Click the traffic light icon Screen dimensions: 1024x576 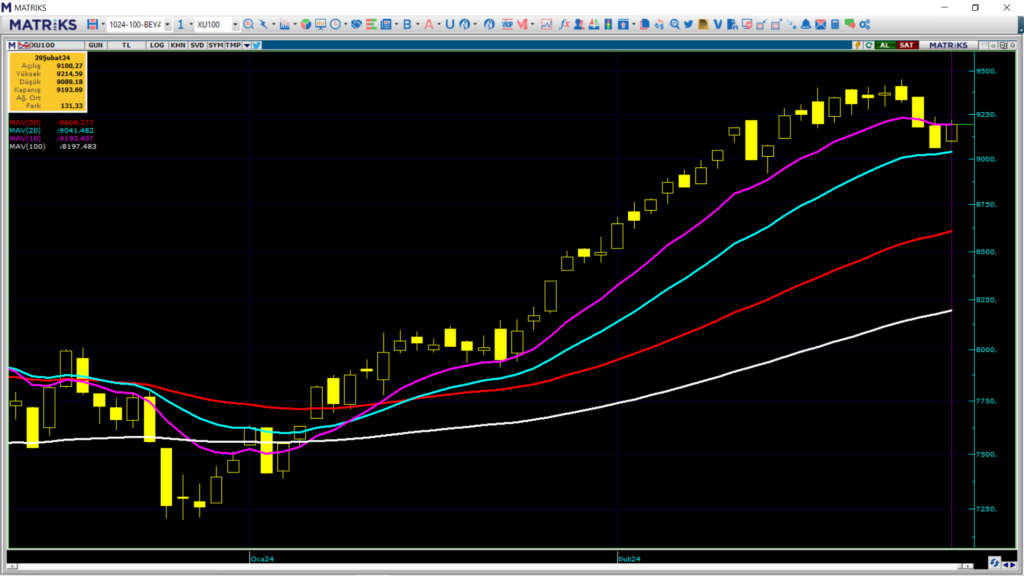[x=606, y=24]
